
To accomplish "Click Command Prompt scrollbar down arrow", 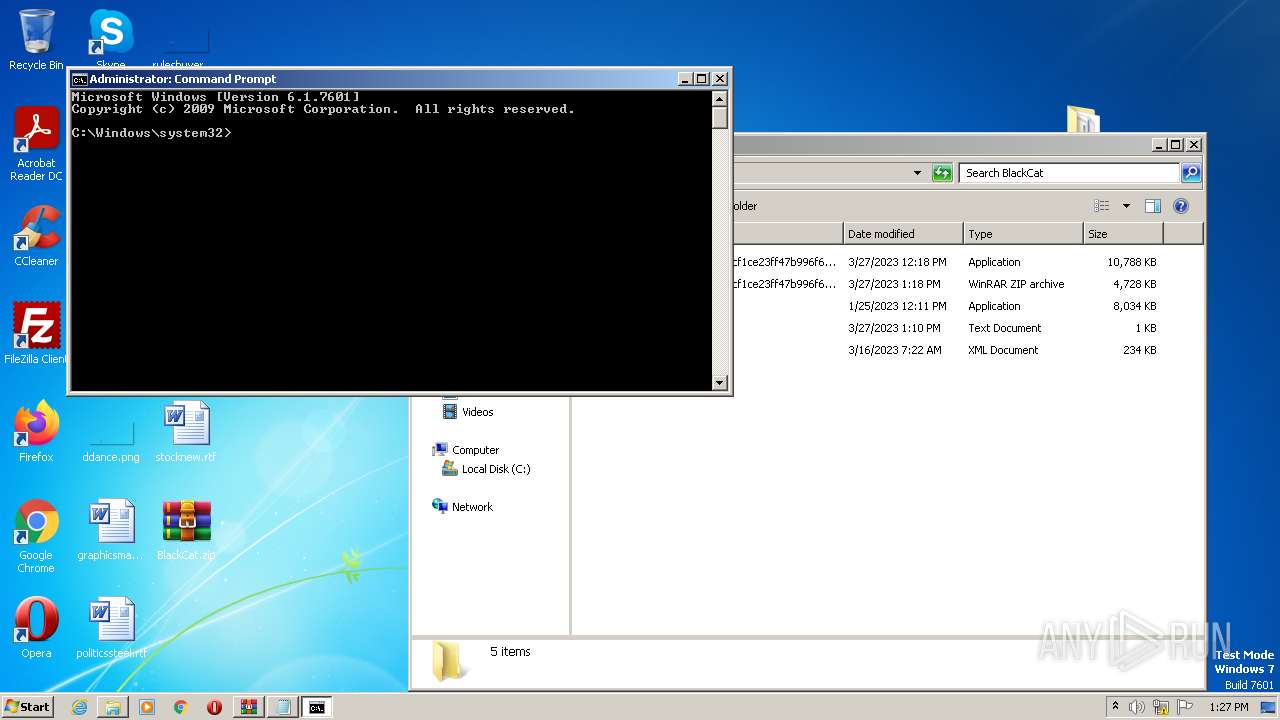I will point(720,382).
